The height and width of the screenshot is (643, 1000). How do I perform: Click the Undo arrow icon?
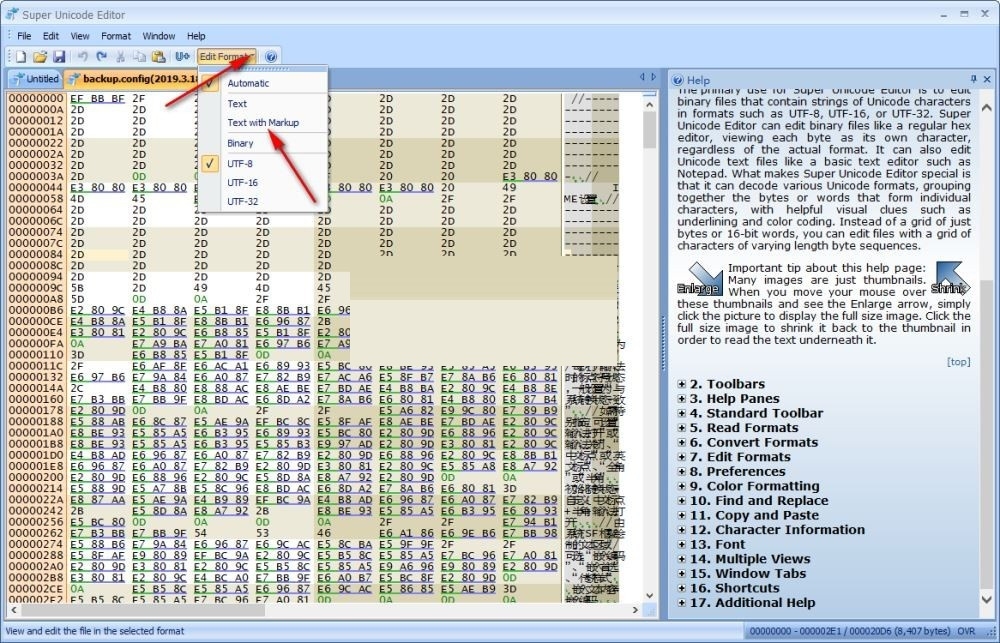pyautogui.click(x=83, y=57)
